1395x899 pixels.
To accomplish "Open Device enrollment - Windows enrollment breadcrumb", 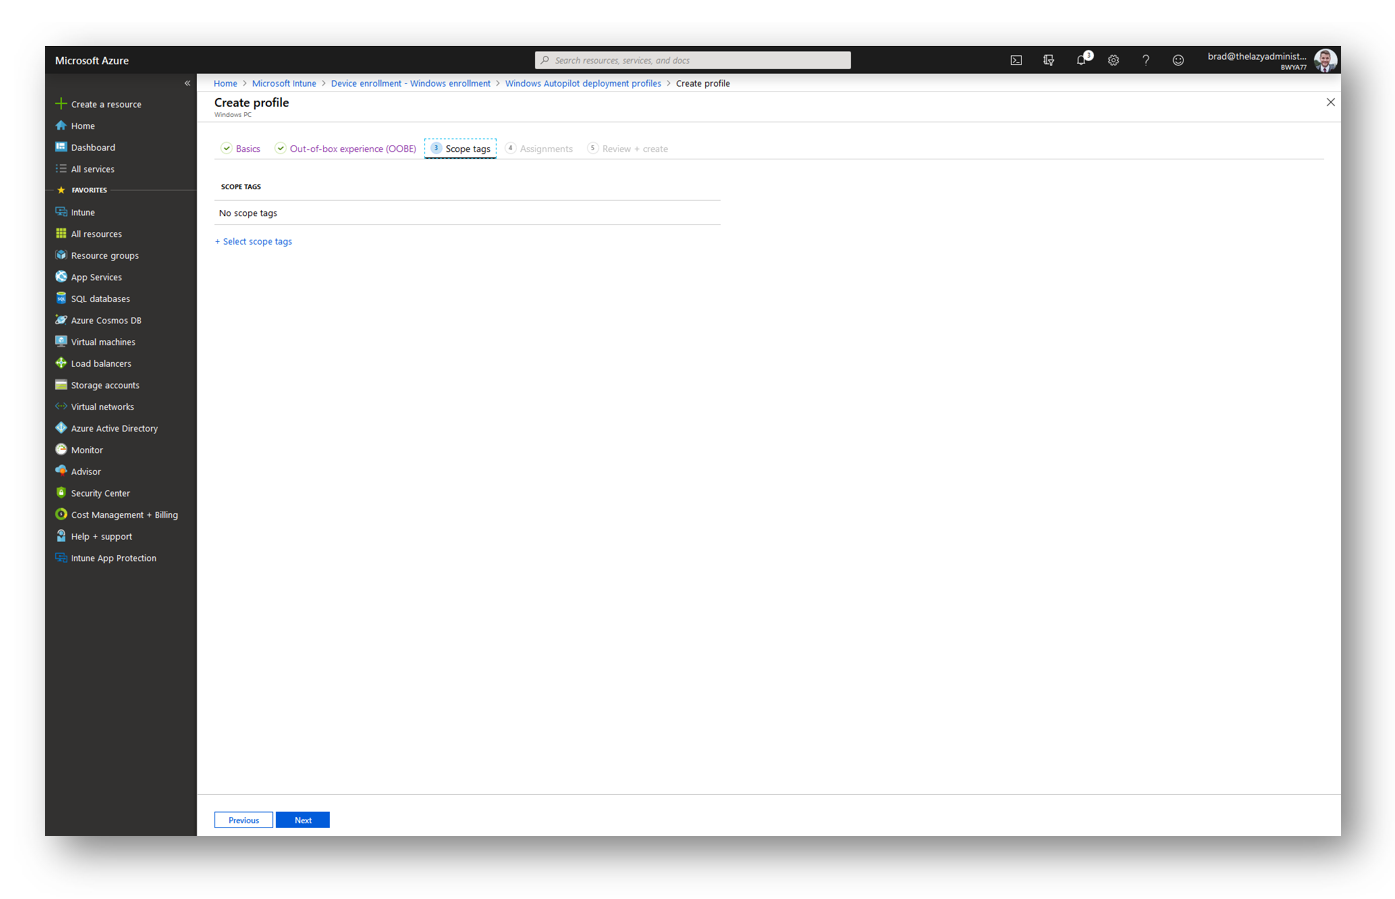I will click(x=411, y=84).
